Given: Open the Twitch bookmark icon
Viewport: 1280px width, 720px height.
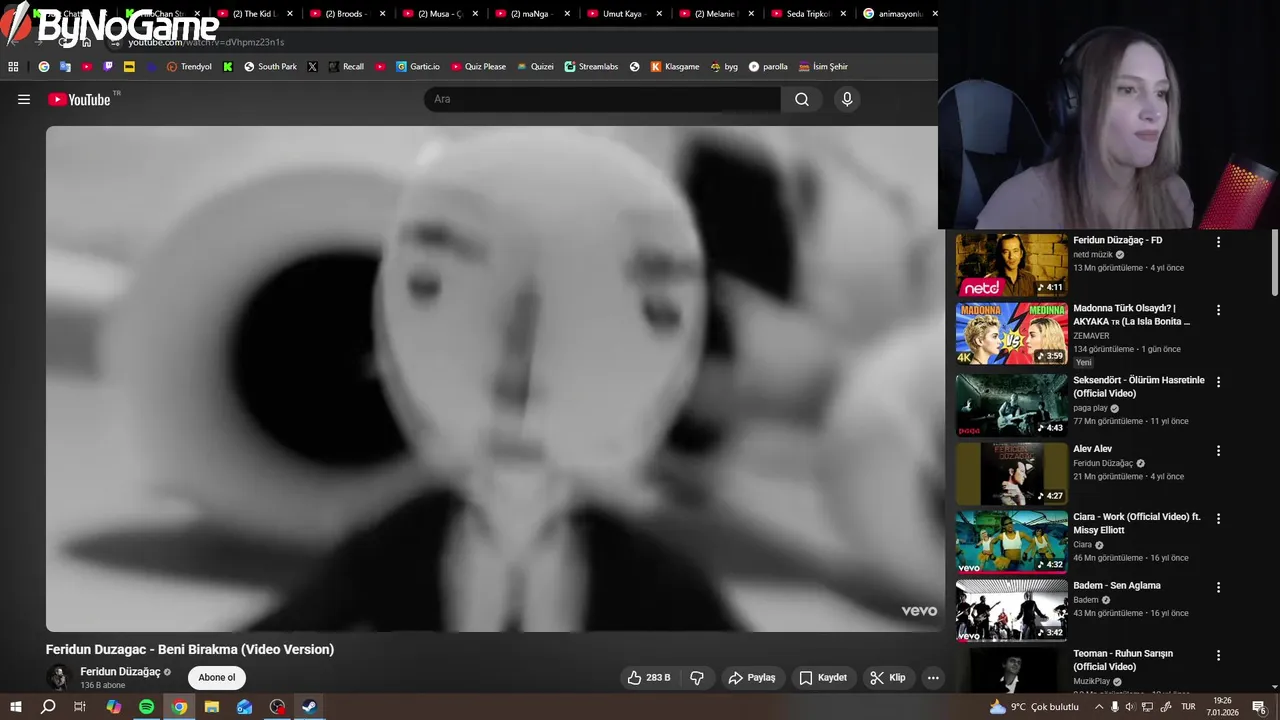Looking at the screenshot, I should click(x=108, y=67).
